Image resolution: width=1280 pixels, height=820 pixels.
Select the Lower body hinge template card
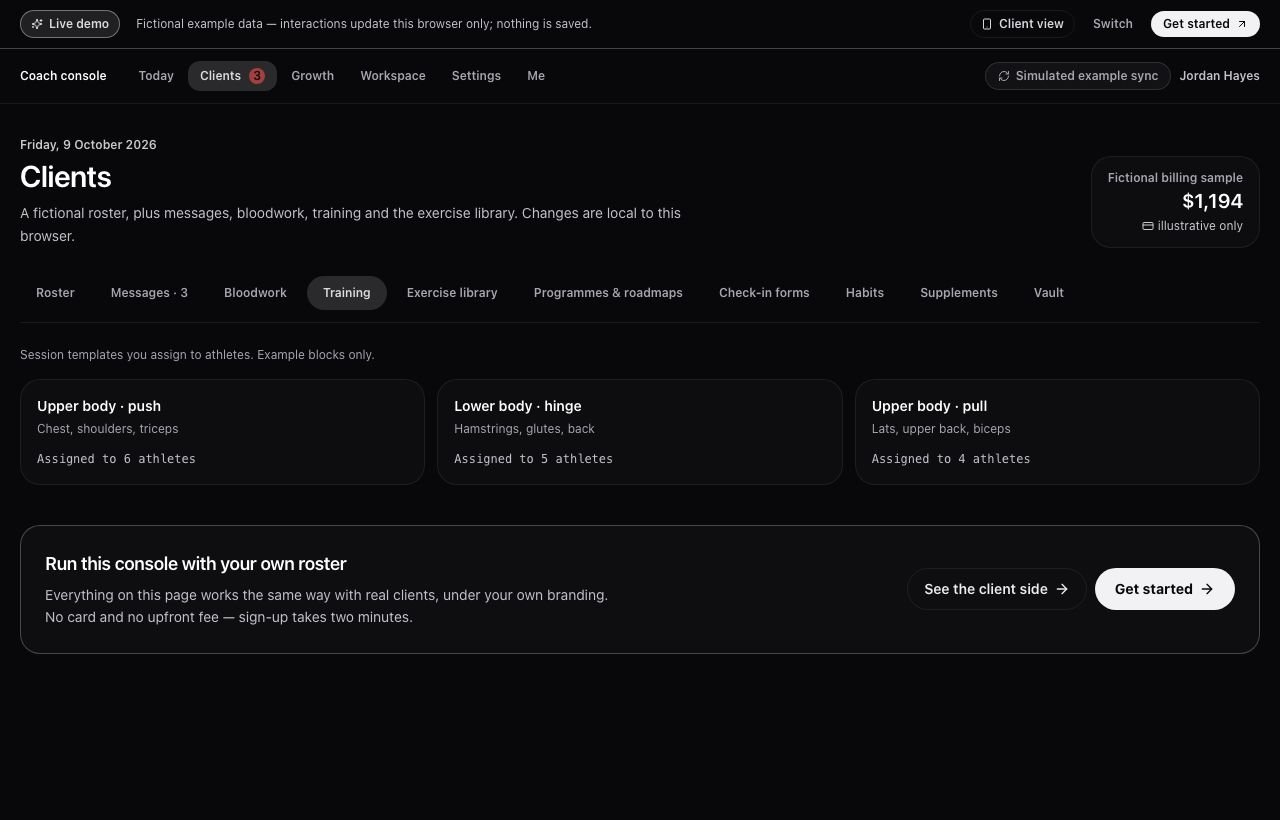640,432
